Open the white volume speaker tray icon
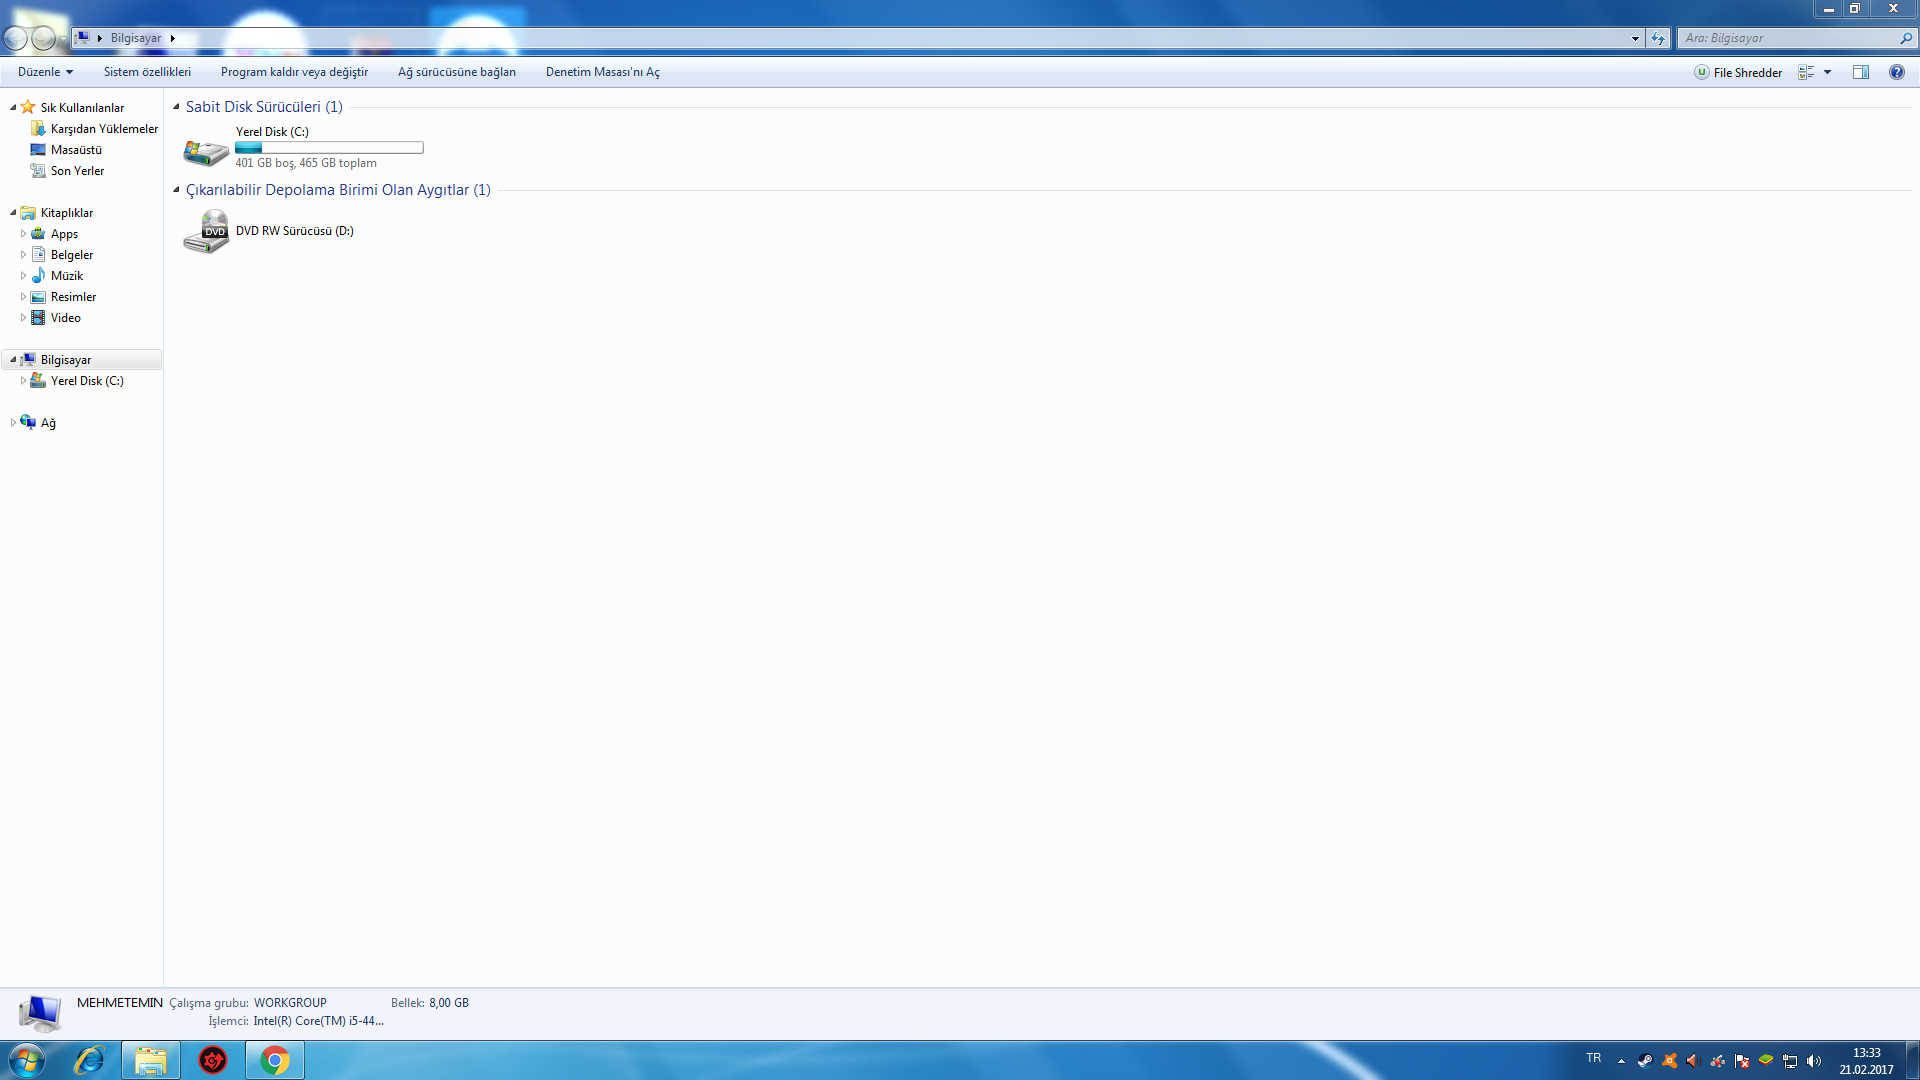The height and width of the screenshot is (1080, 1920). pyautogui.click(x=1814, y=1061)
